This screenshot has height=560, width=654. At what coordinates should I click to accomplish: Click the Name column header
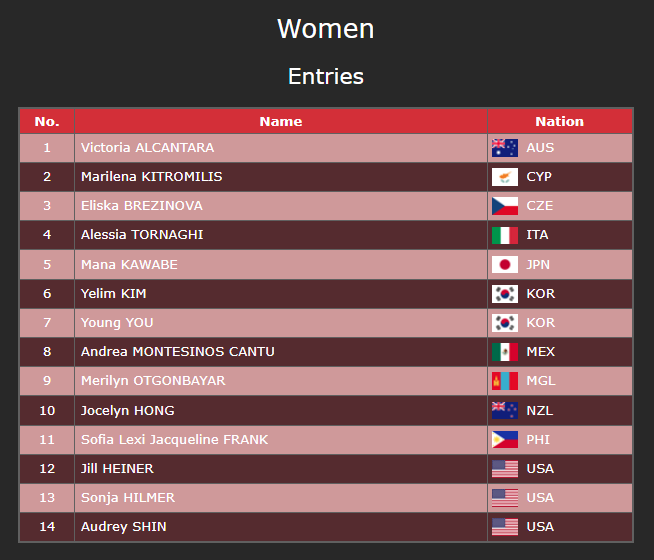coord(280,121)
